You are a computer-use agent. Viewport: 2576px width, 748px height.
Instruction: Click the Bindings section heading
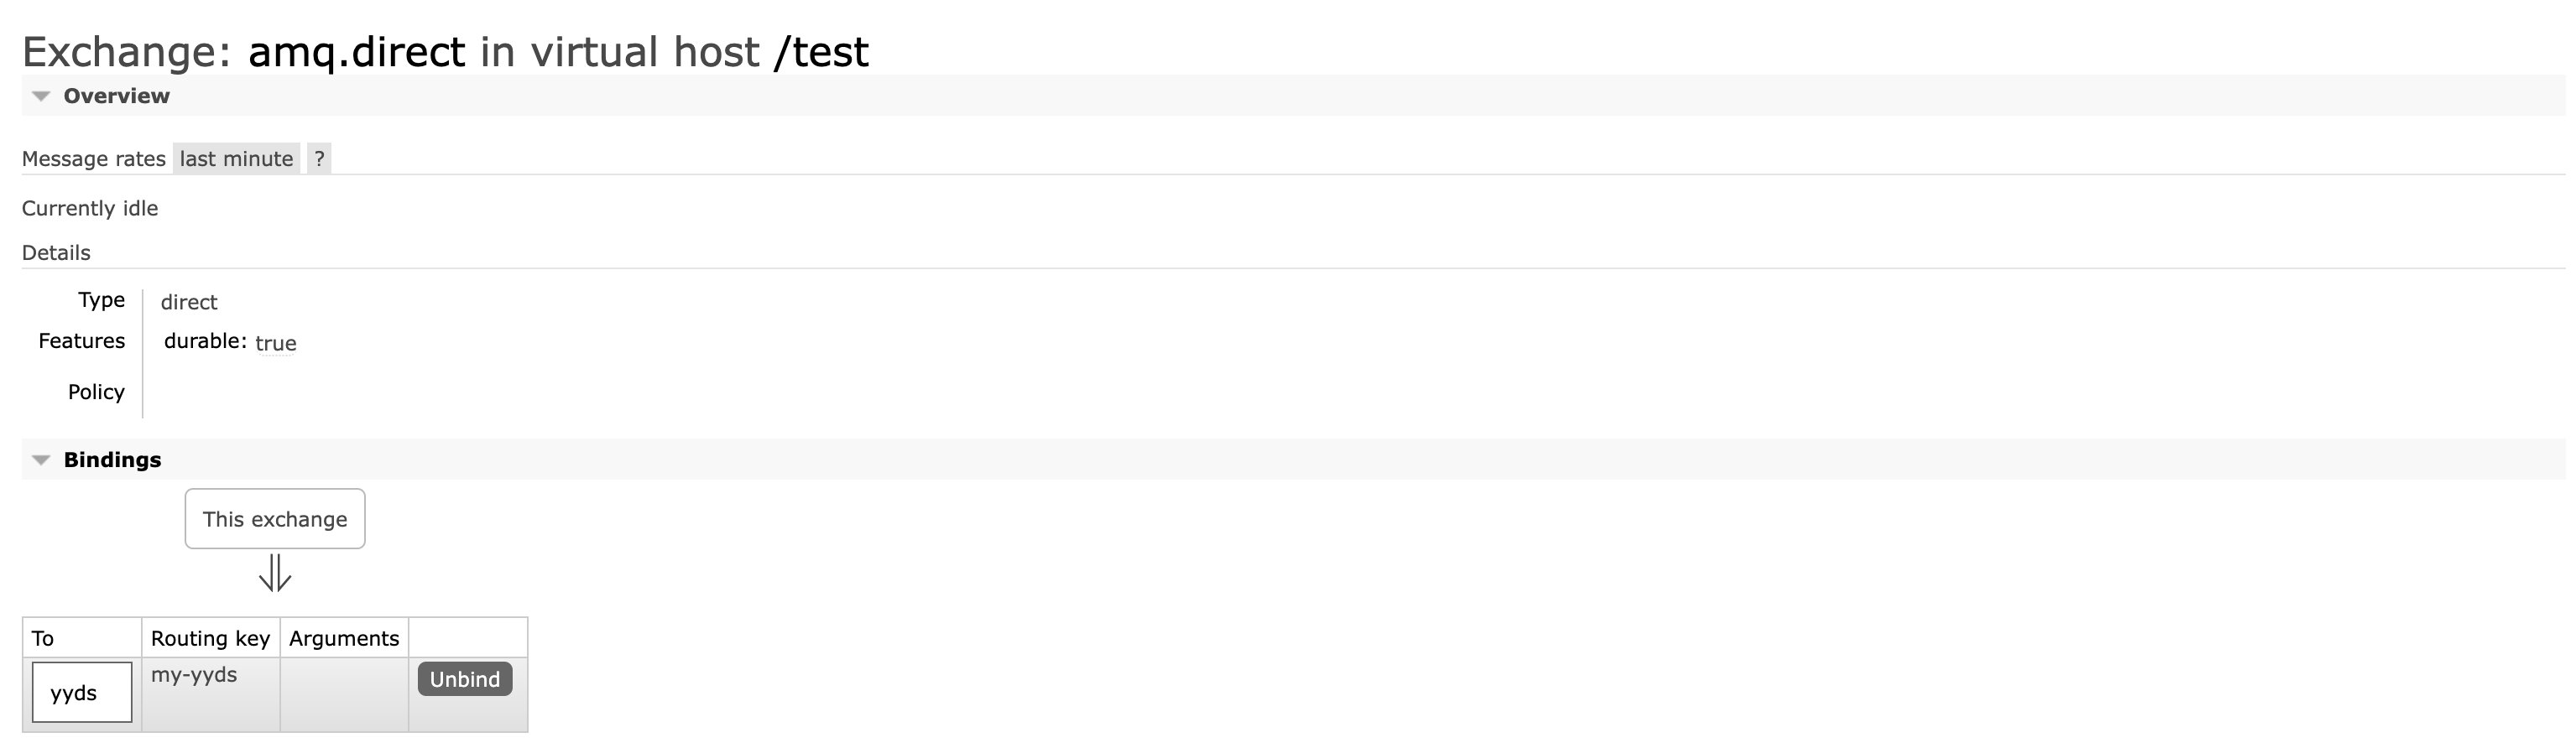tap(112, 460)
